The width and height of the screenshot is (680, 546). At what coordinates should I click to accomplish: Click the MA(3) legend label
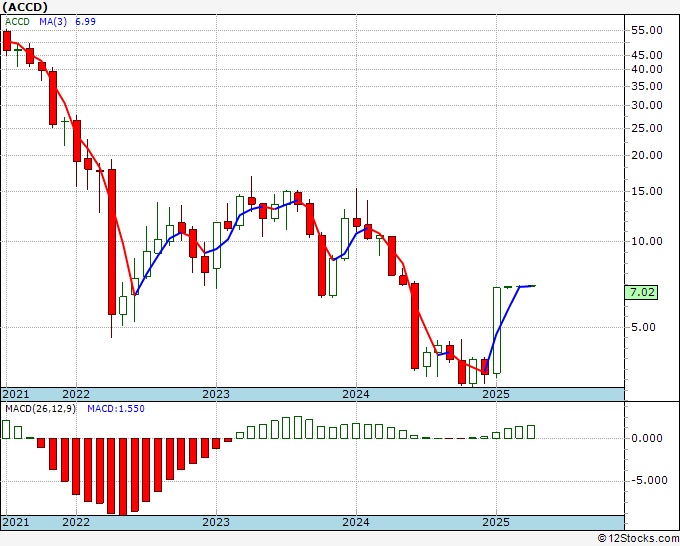(x=53, y=22)
